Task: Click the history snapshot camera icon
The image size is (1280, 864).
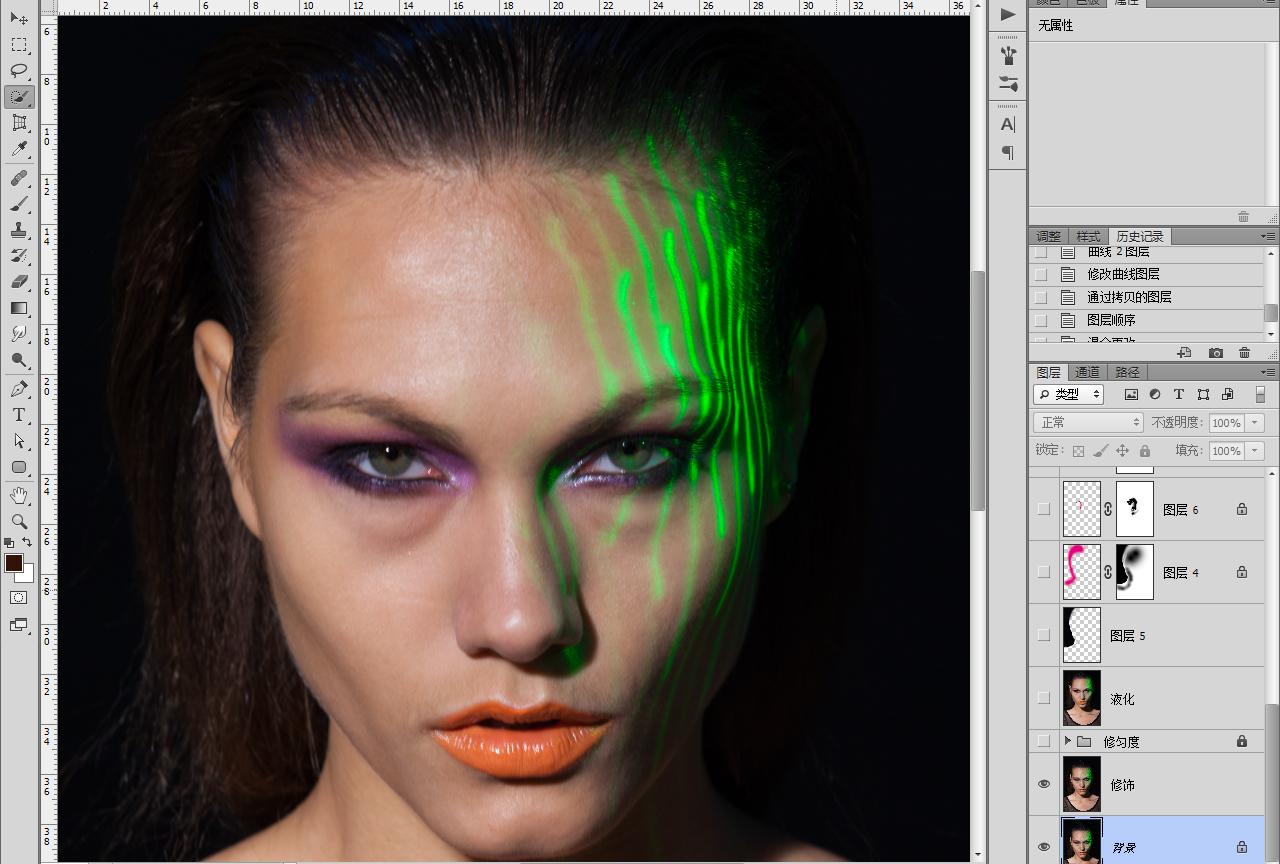Action: tap(1215, 353)
